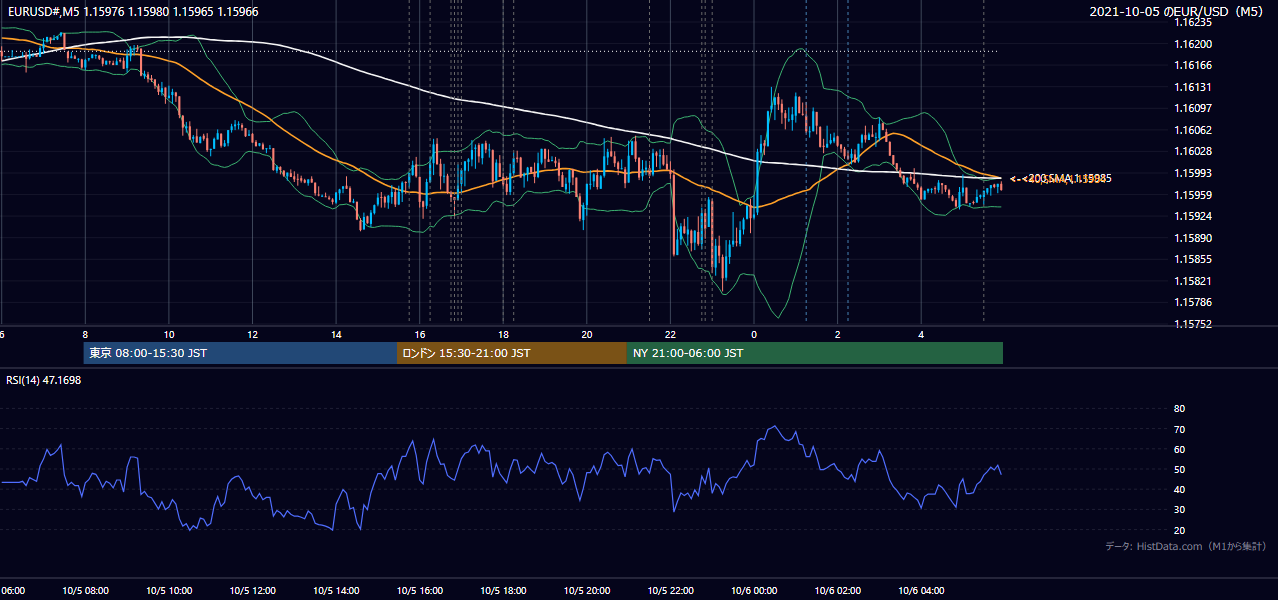Click the 1.15890 price axis label
Screen dimensions: 1278x600
pyautogui.click(x=1192, y=238)
